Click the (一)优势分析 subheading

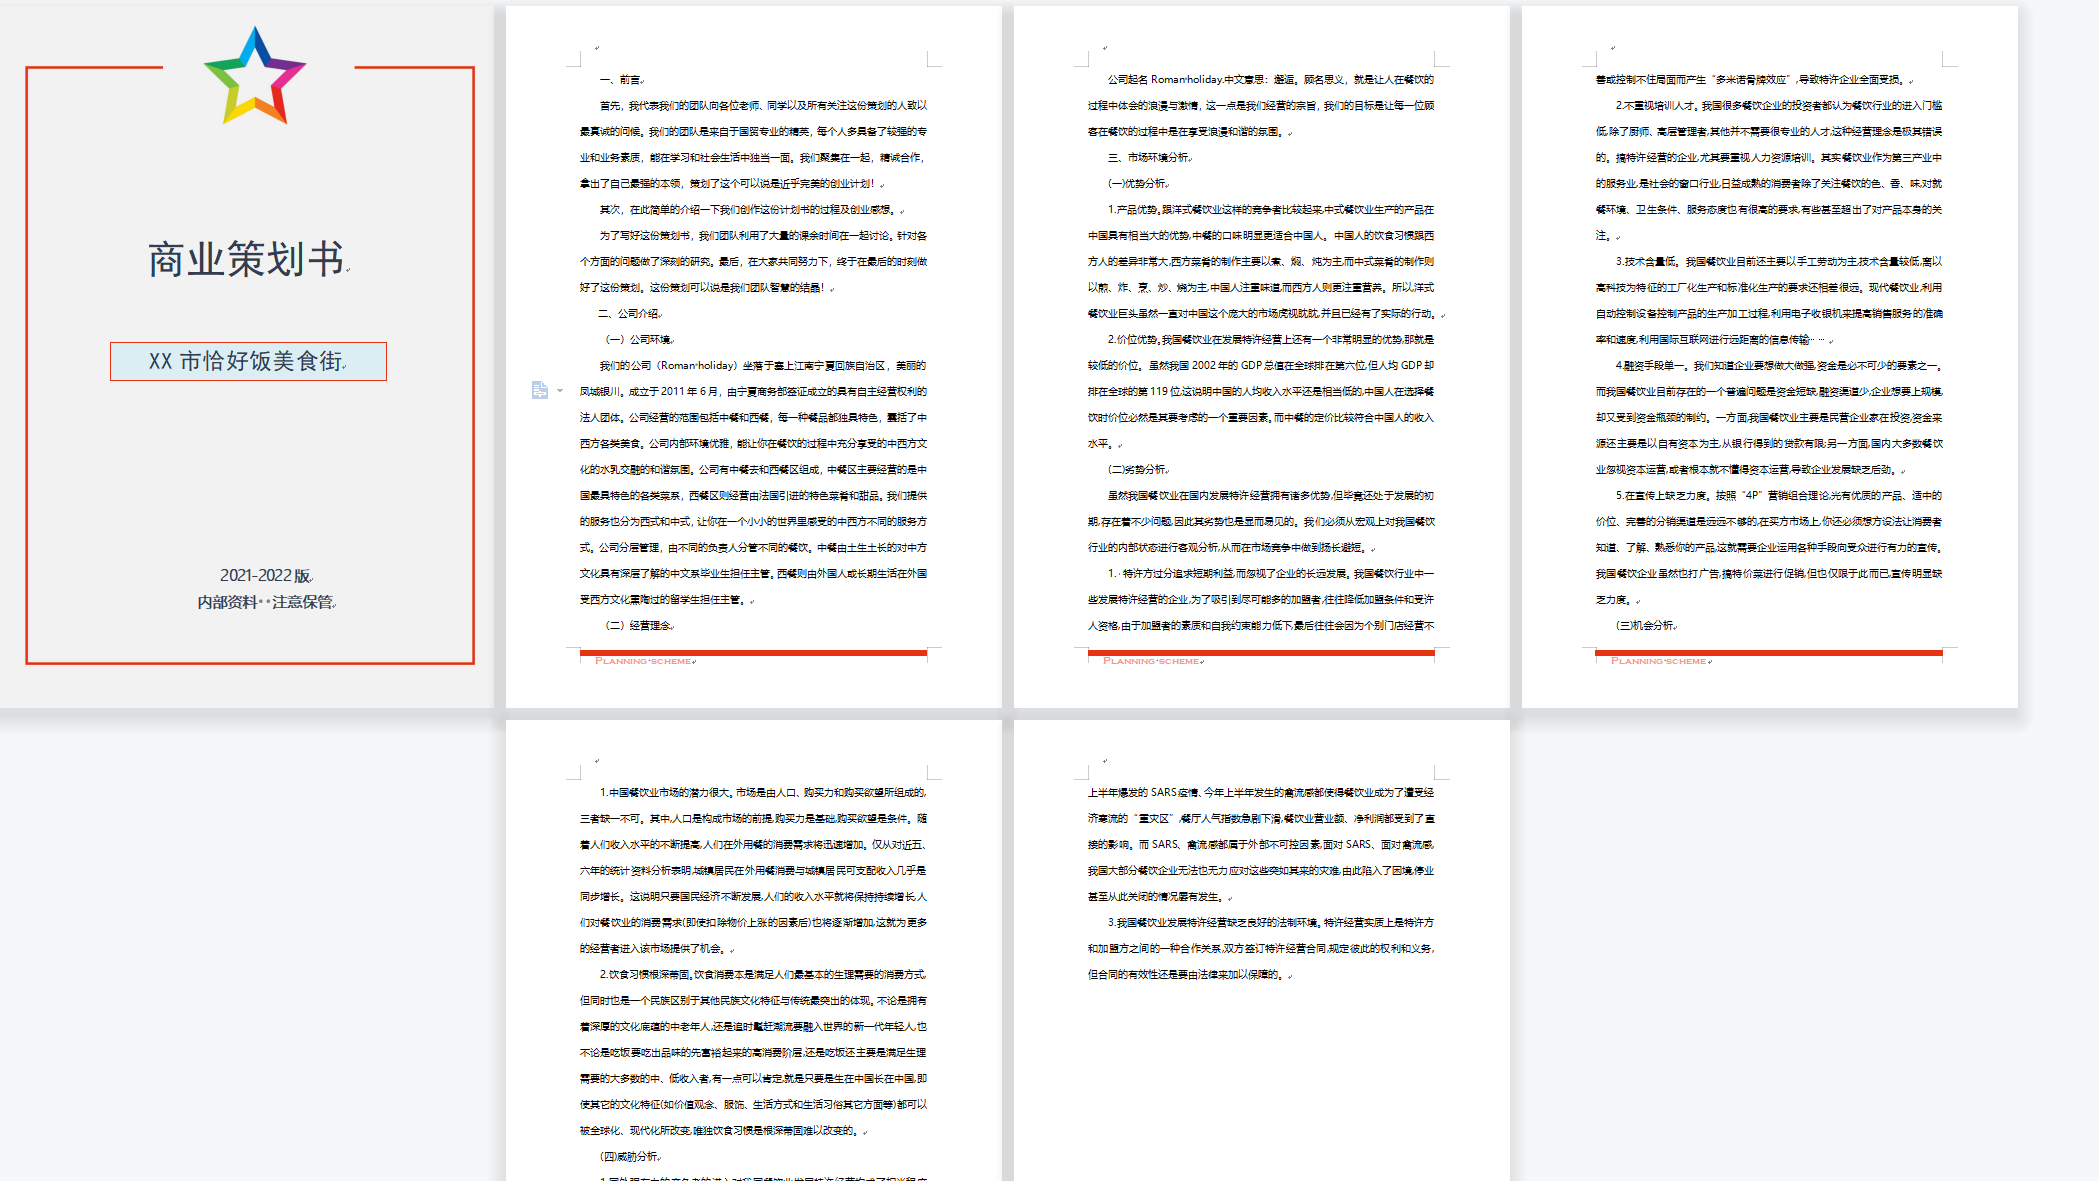click(1137, 183)
